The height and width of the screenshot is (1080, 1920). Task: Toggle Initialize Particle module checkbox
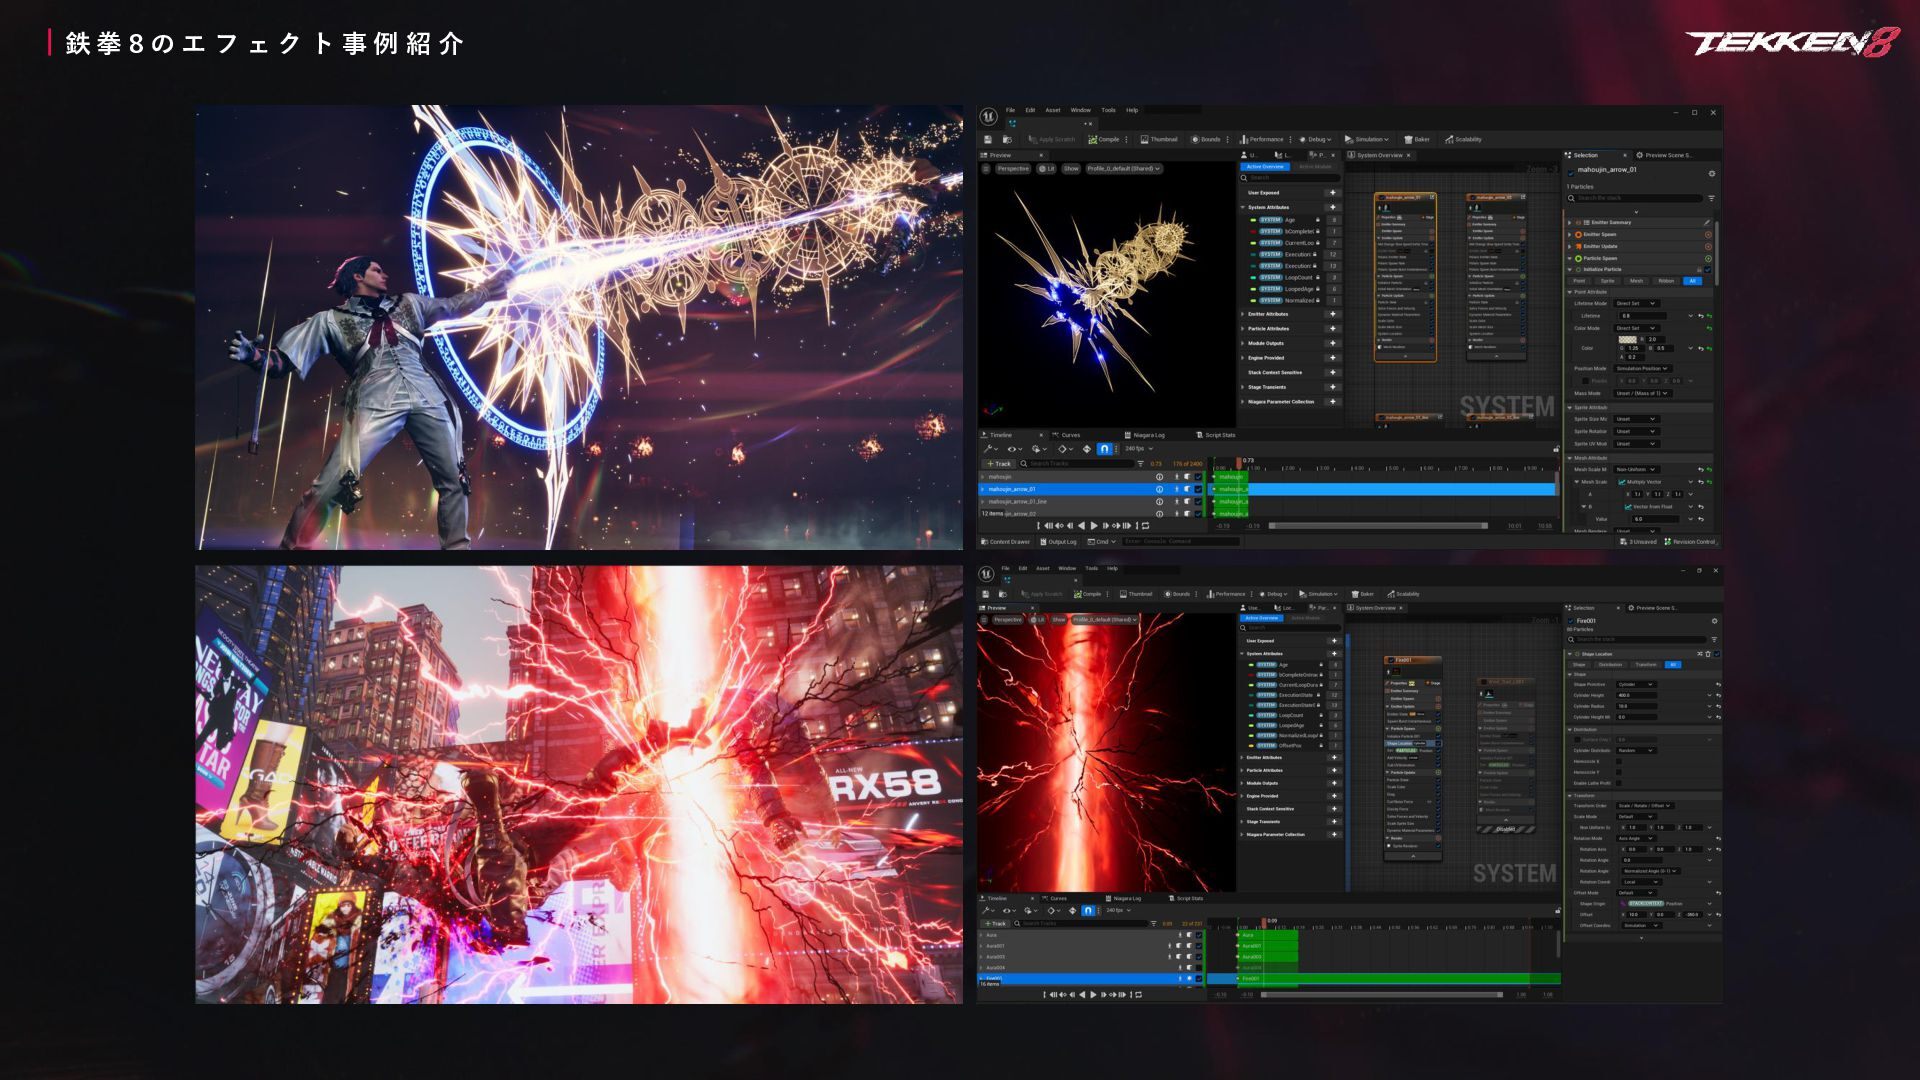(1707, 270)
